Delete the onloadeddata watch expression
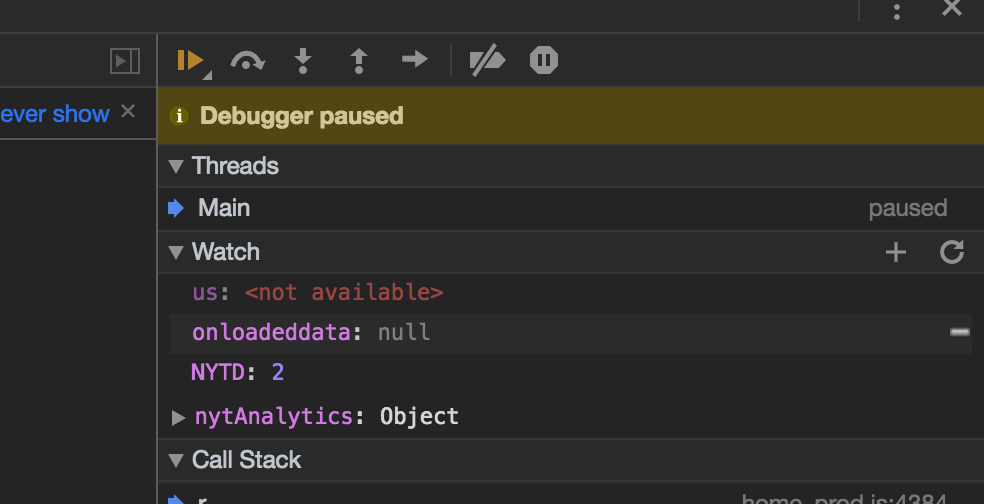The height and width of the screenshot is (504, 984). pyautogui.click(x=959, y=332)
